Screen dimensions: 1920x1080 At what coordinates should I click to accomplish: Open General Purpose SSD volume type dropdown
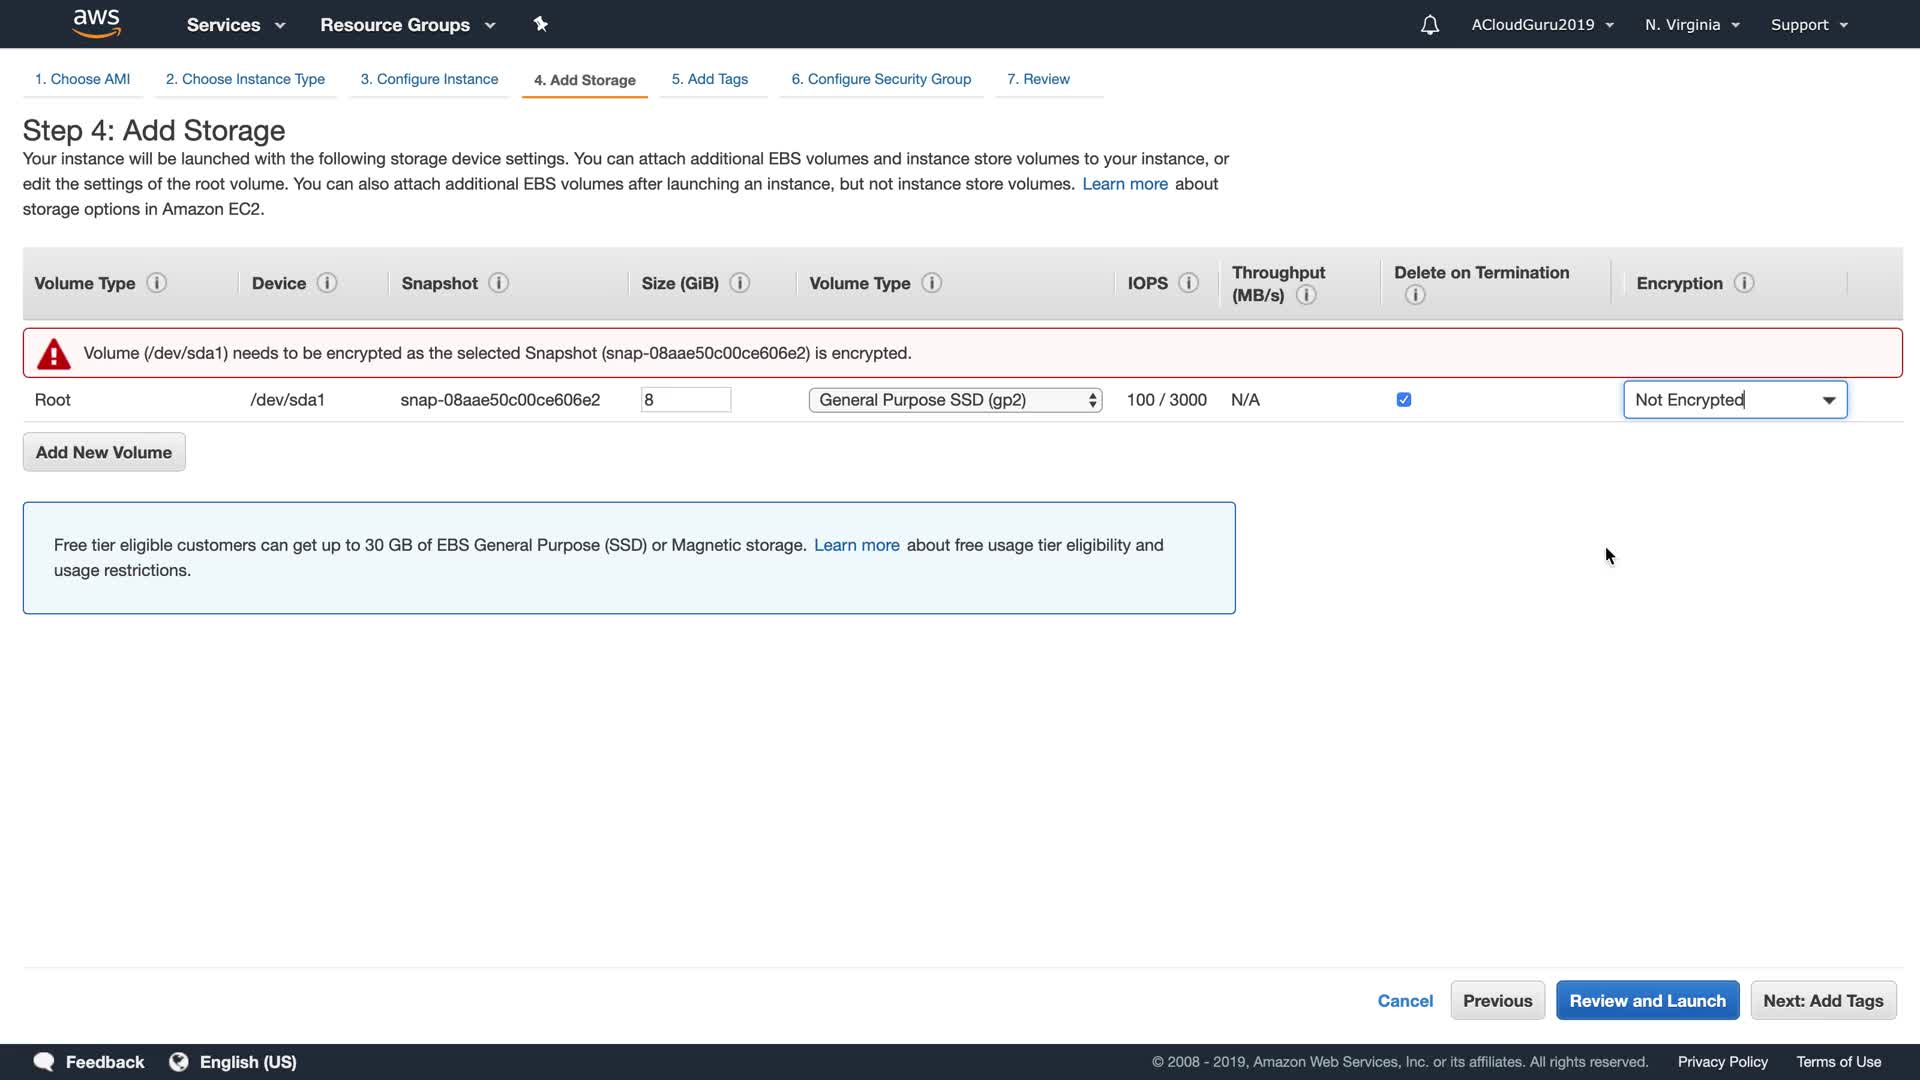955,400
